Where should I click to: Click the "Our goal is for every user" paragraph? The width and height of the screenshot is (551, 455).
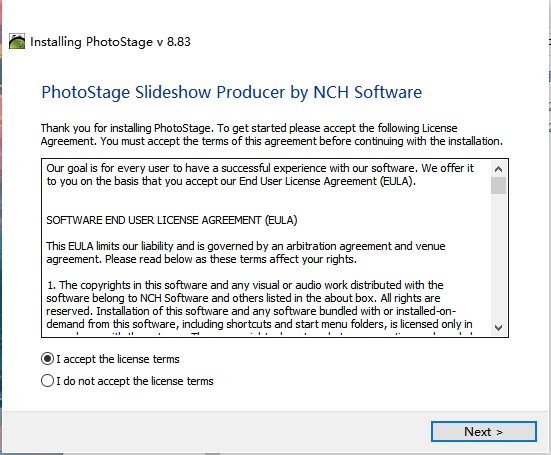coord(260,175)
